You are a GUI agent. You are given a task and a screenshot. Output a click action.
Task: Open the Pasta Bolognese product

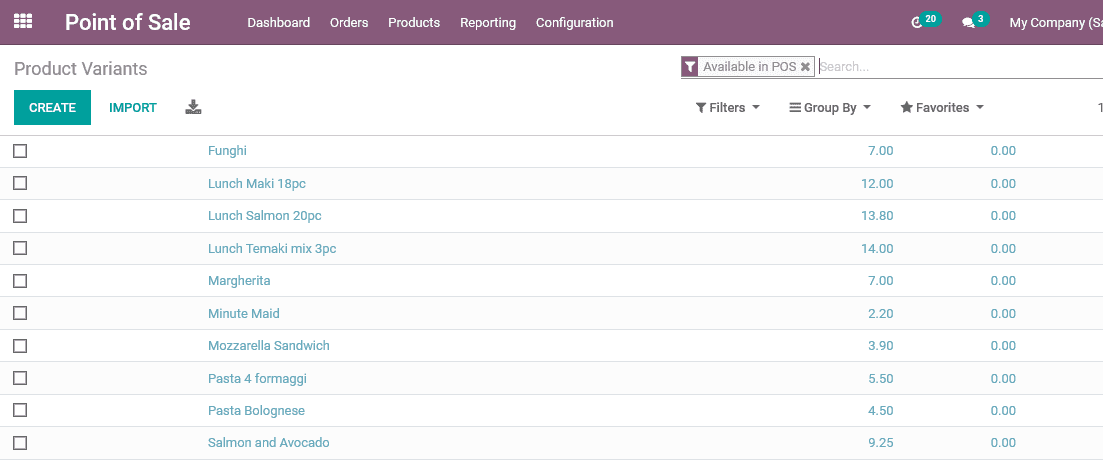256,411
